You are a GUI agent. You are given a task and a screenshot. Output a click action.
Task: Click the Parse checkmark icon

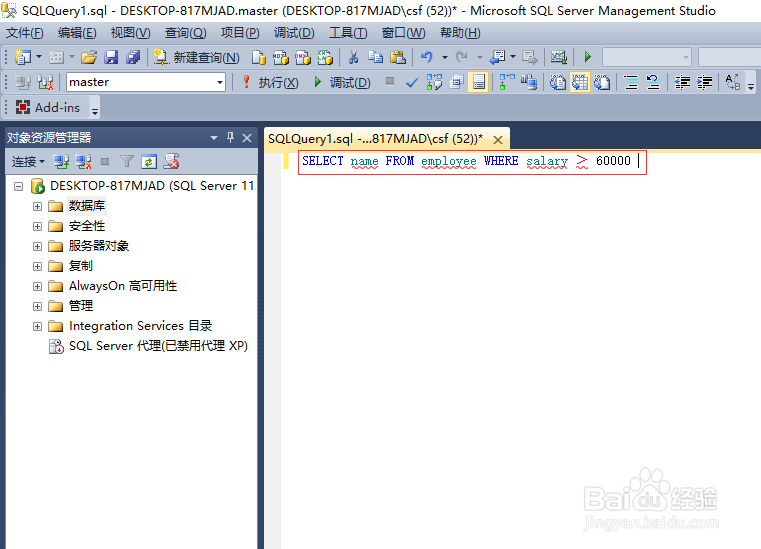click(x=412, y=83)
